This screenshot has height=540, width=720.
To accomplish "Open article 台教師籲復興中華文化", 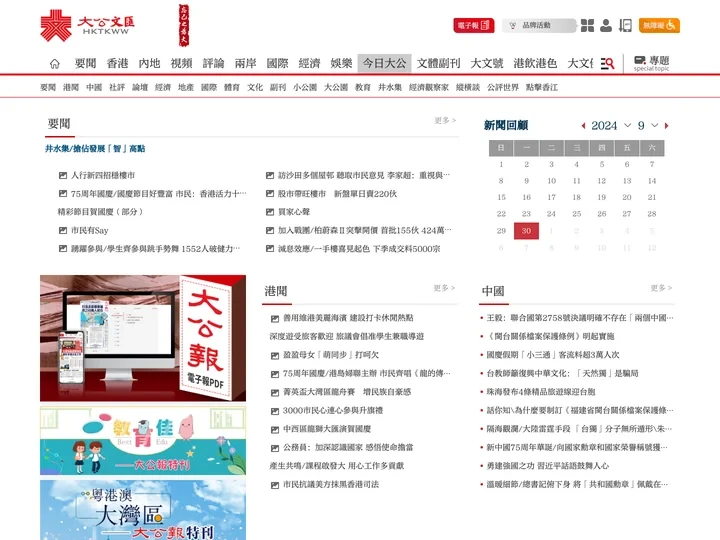I will [562, 374].
